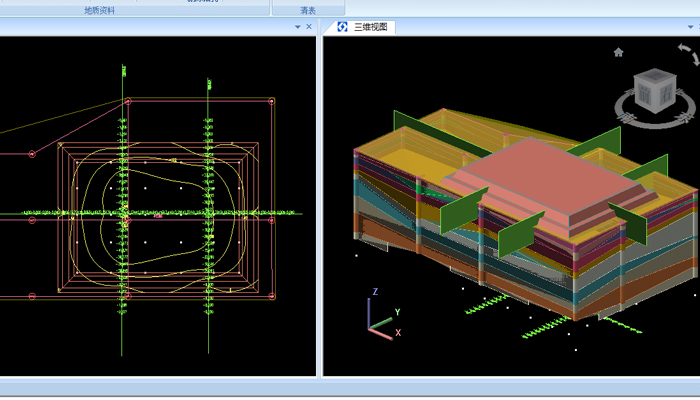The height and width of the screenshot is (400, 700).
Task: Open the left panel options dropdown arrow
Action: tap(297, 27)
